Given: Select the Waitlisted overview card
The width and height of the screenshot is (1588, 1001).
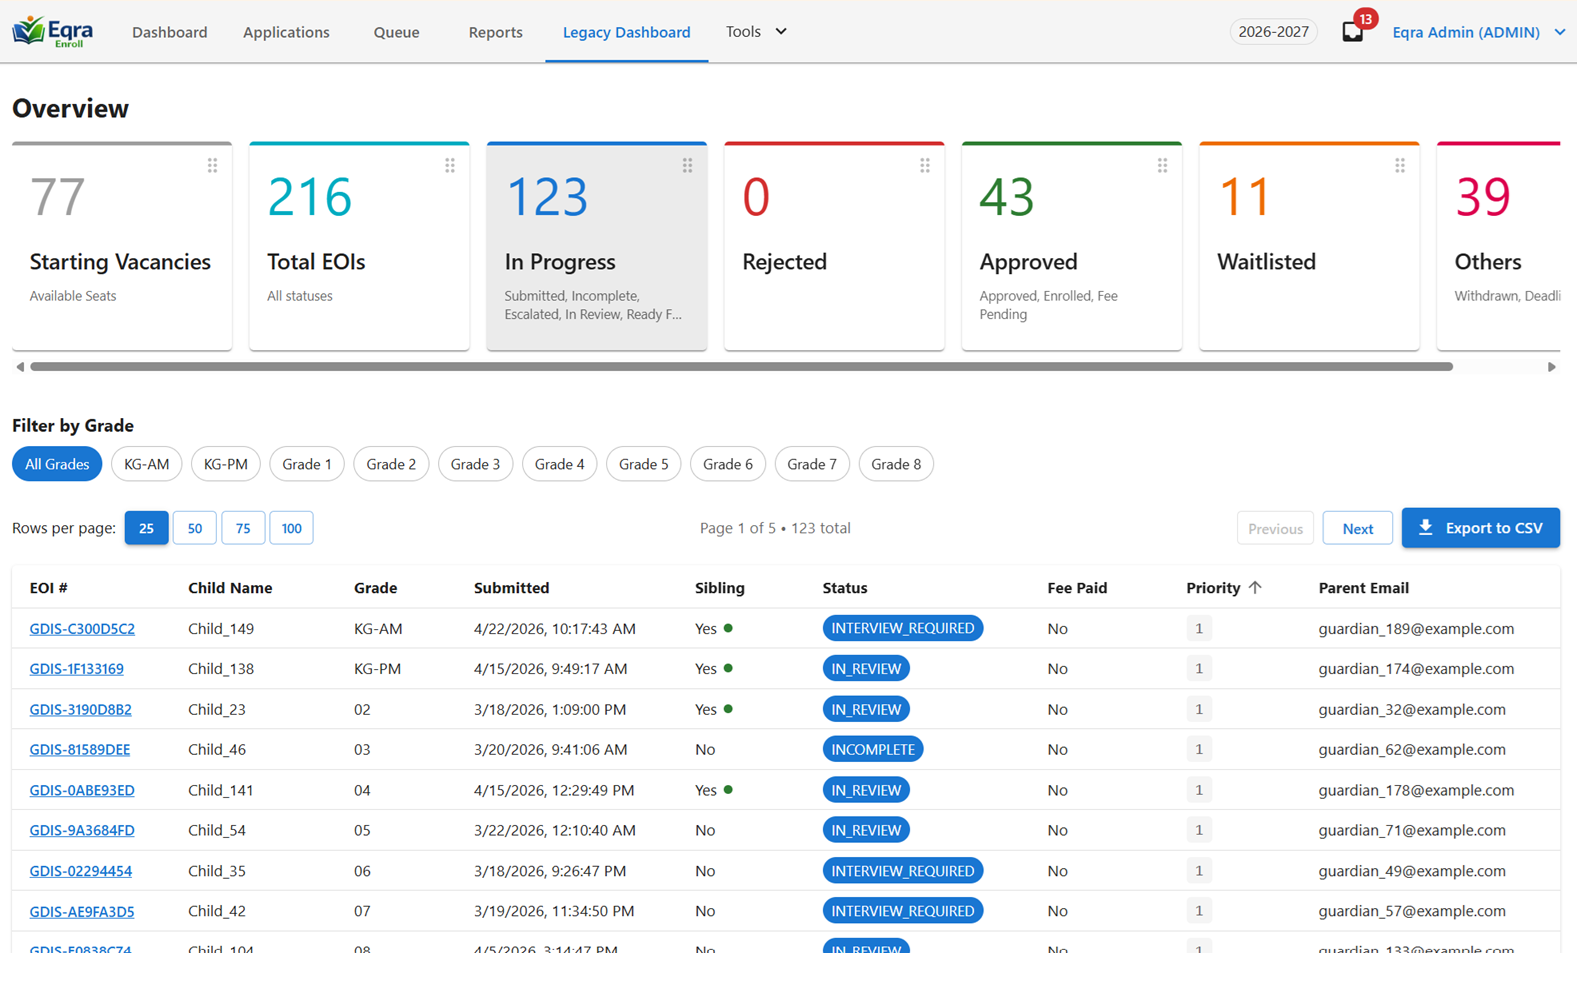Looking at the screenshot, I should 1309,246.
